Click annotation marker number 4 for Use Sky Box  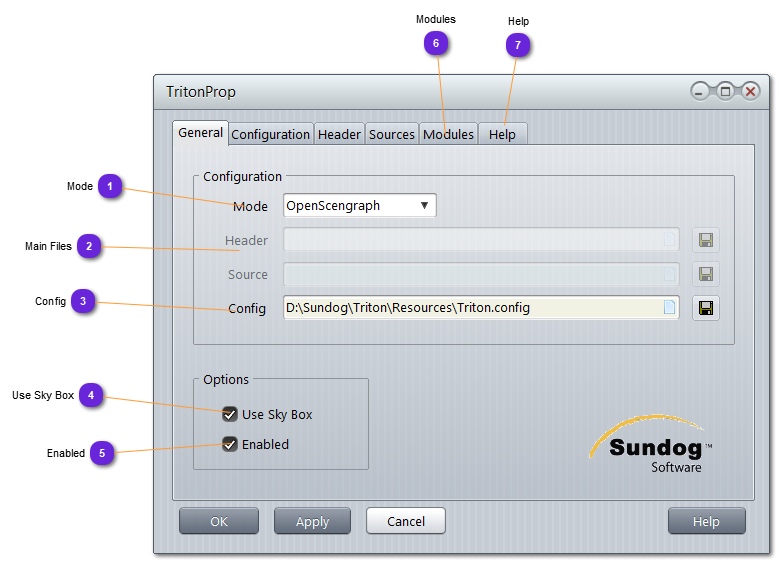91,395
